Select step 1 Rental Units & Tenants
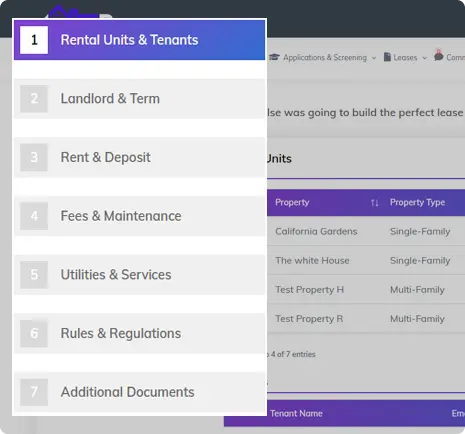The image size is (465, 434). (139, 40)
